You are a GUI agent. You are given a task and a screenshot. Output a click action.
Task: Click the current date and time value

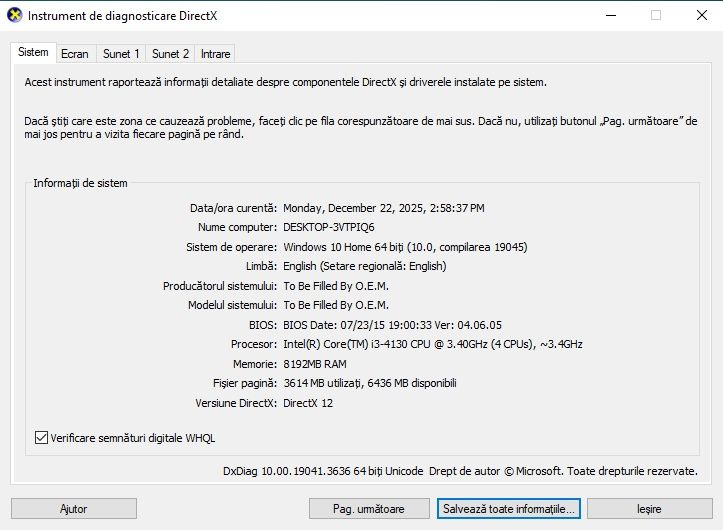pos(384,208)
